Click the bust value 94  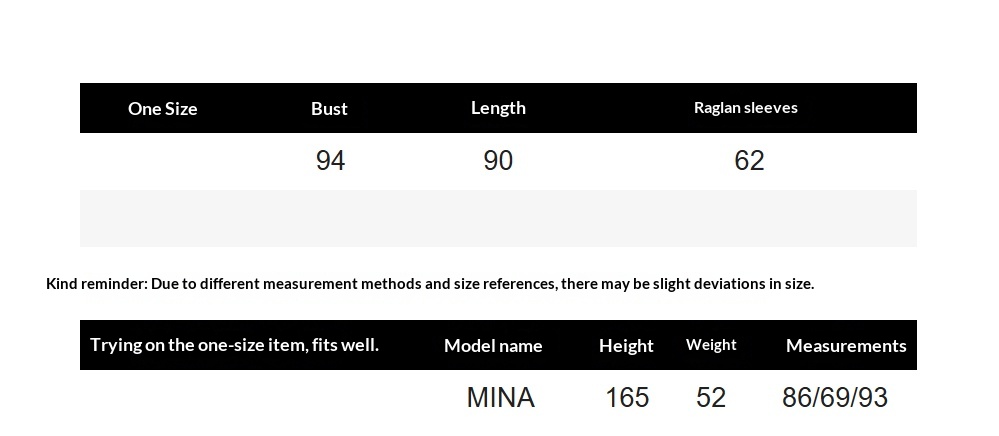(x=330, y=161)
